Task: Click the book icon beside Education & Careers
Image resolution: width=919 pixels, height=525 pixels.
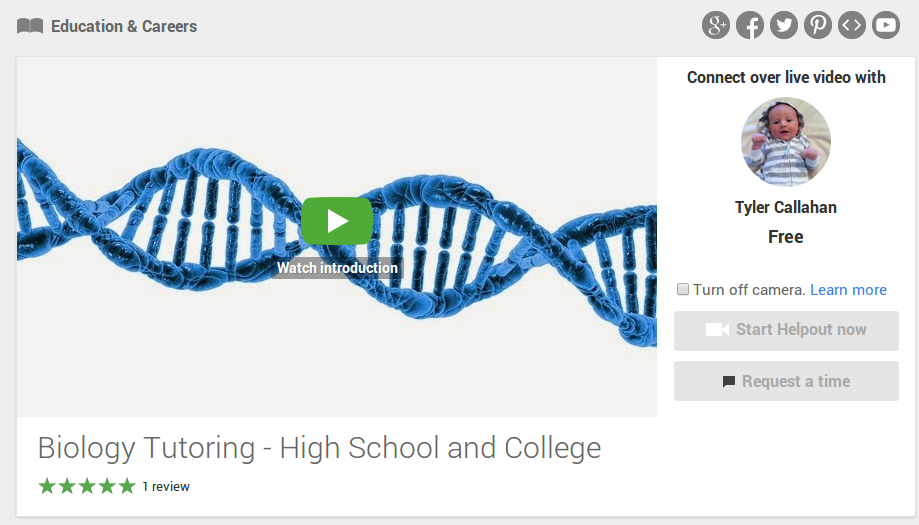Action: (x=30, y=26)
